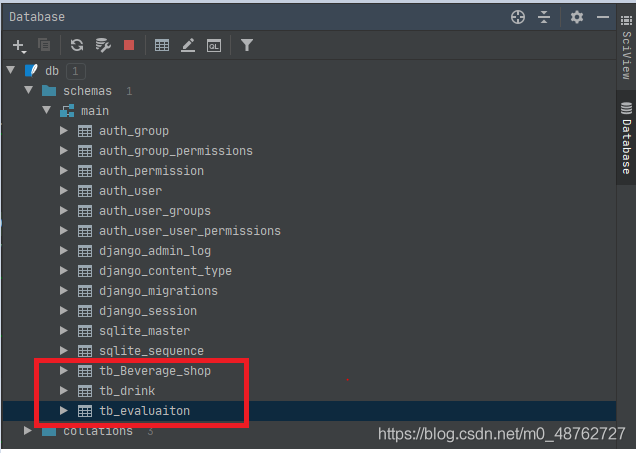Click the schemas folder icon
Image resolution: width=636 pixels, height=453 pixels.
click(x=49, y=90)
